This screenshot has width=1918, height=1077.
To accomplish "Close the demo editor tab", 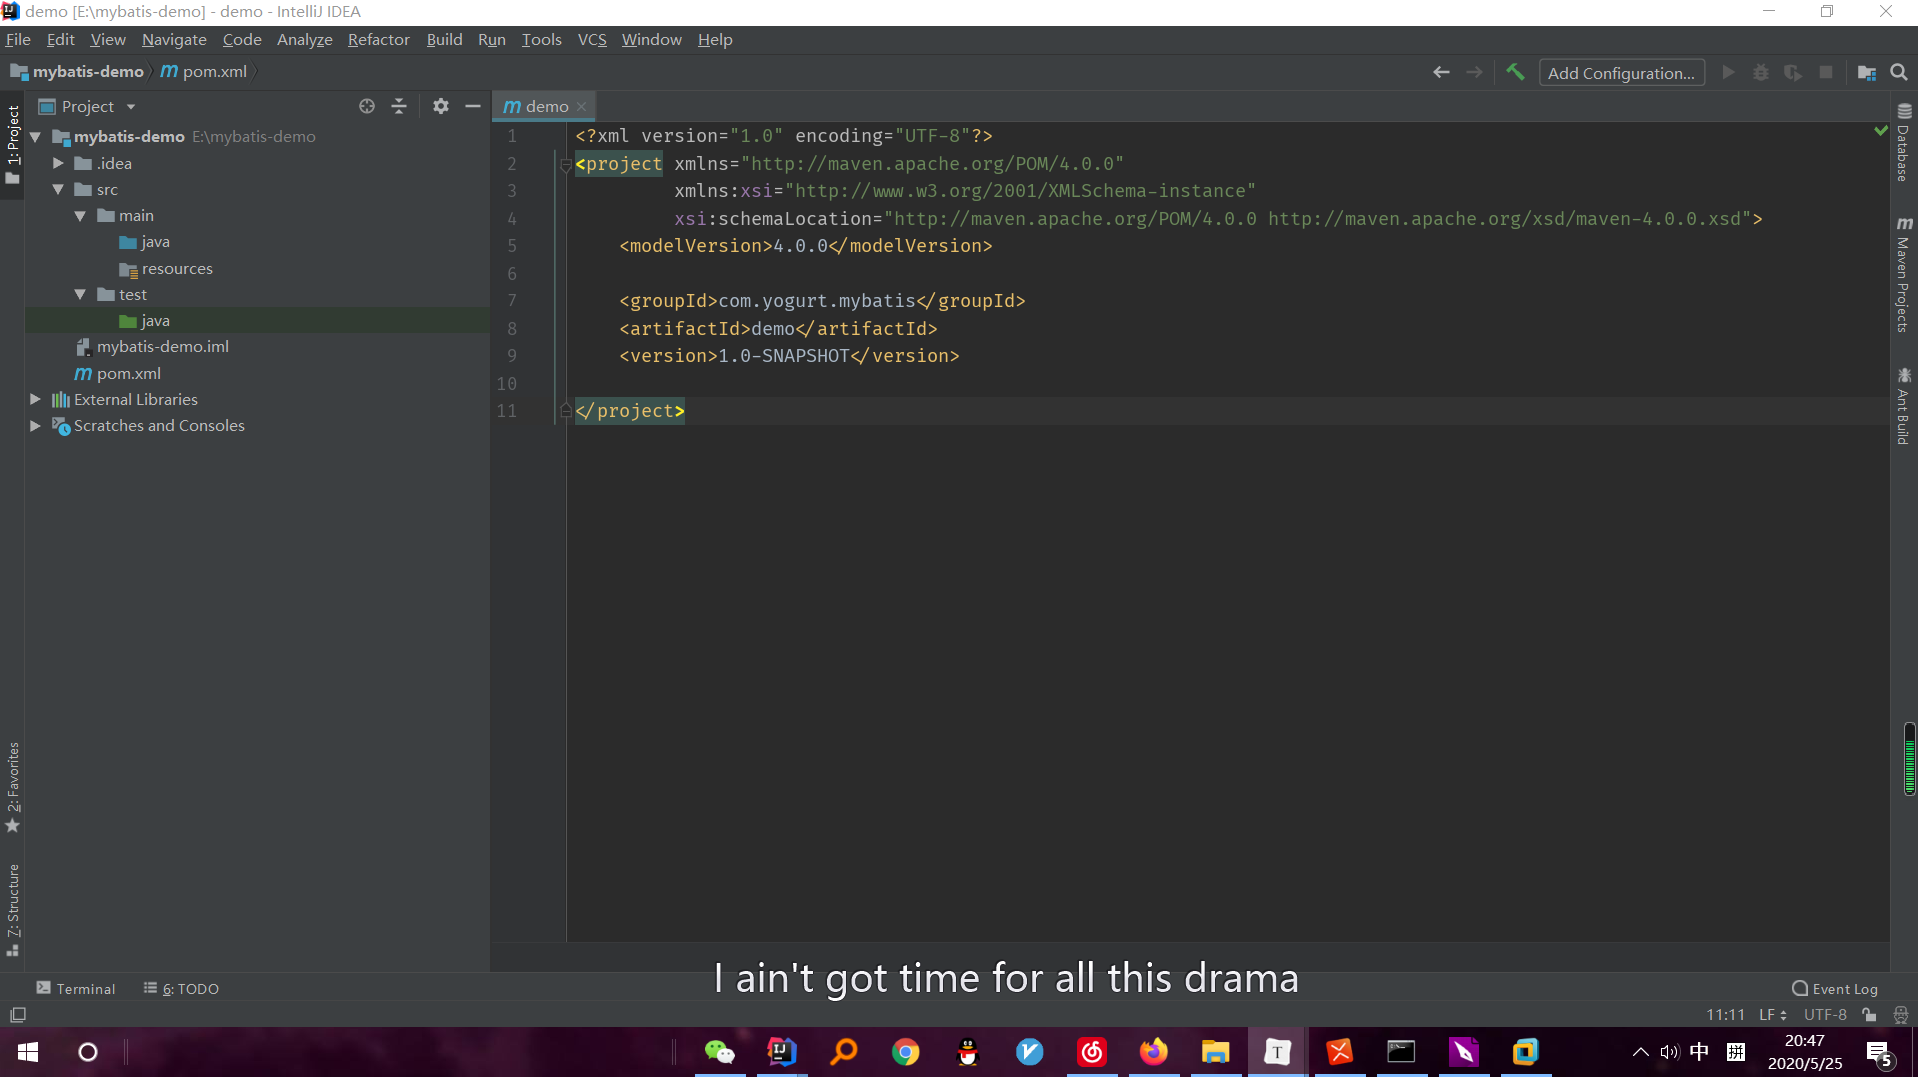I will tap(581, 106).
